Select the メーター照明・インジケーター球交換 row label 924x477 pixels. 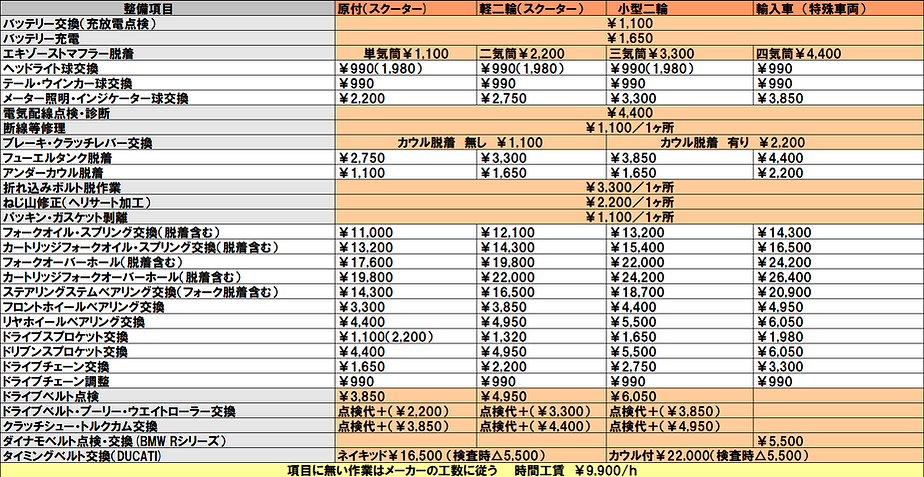pos(167,98)
